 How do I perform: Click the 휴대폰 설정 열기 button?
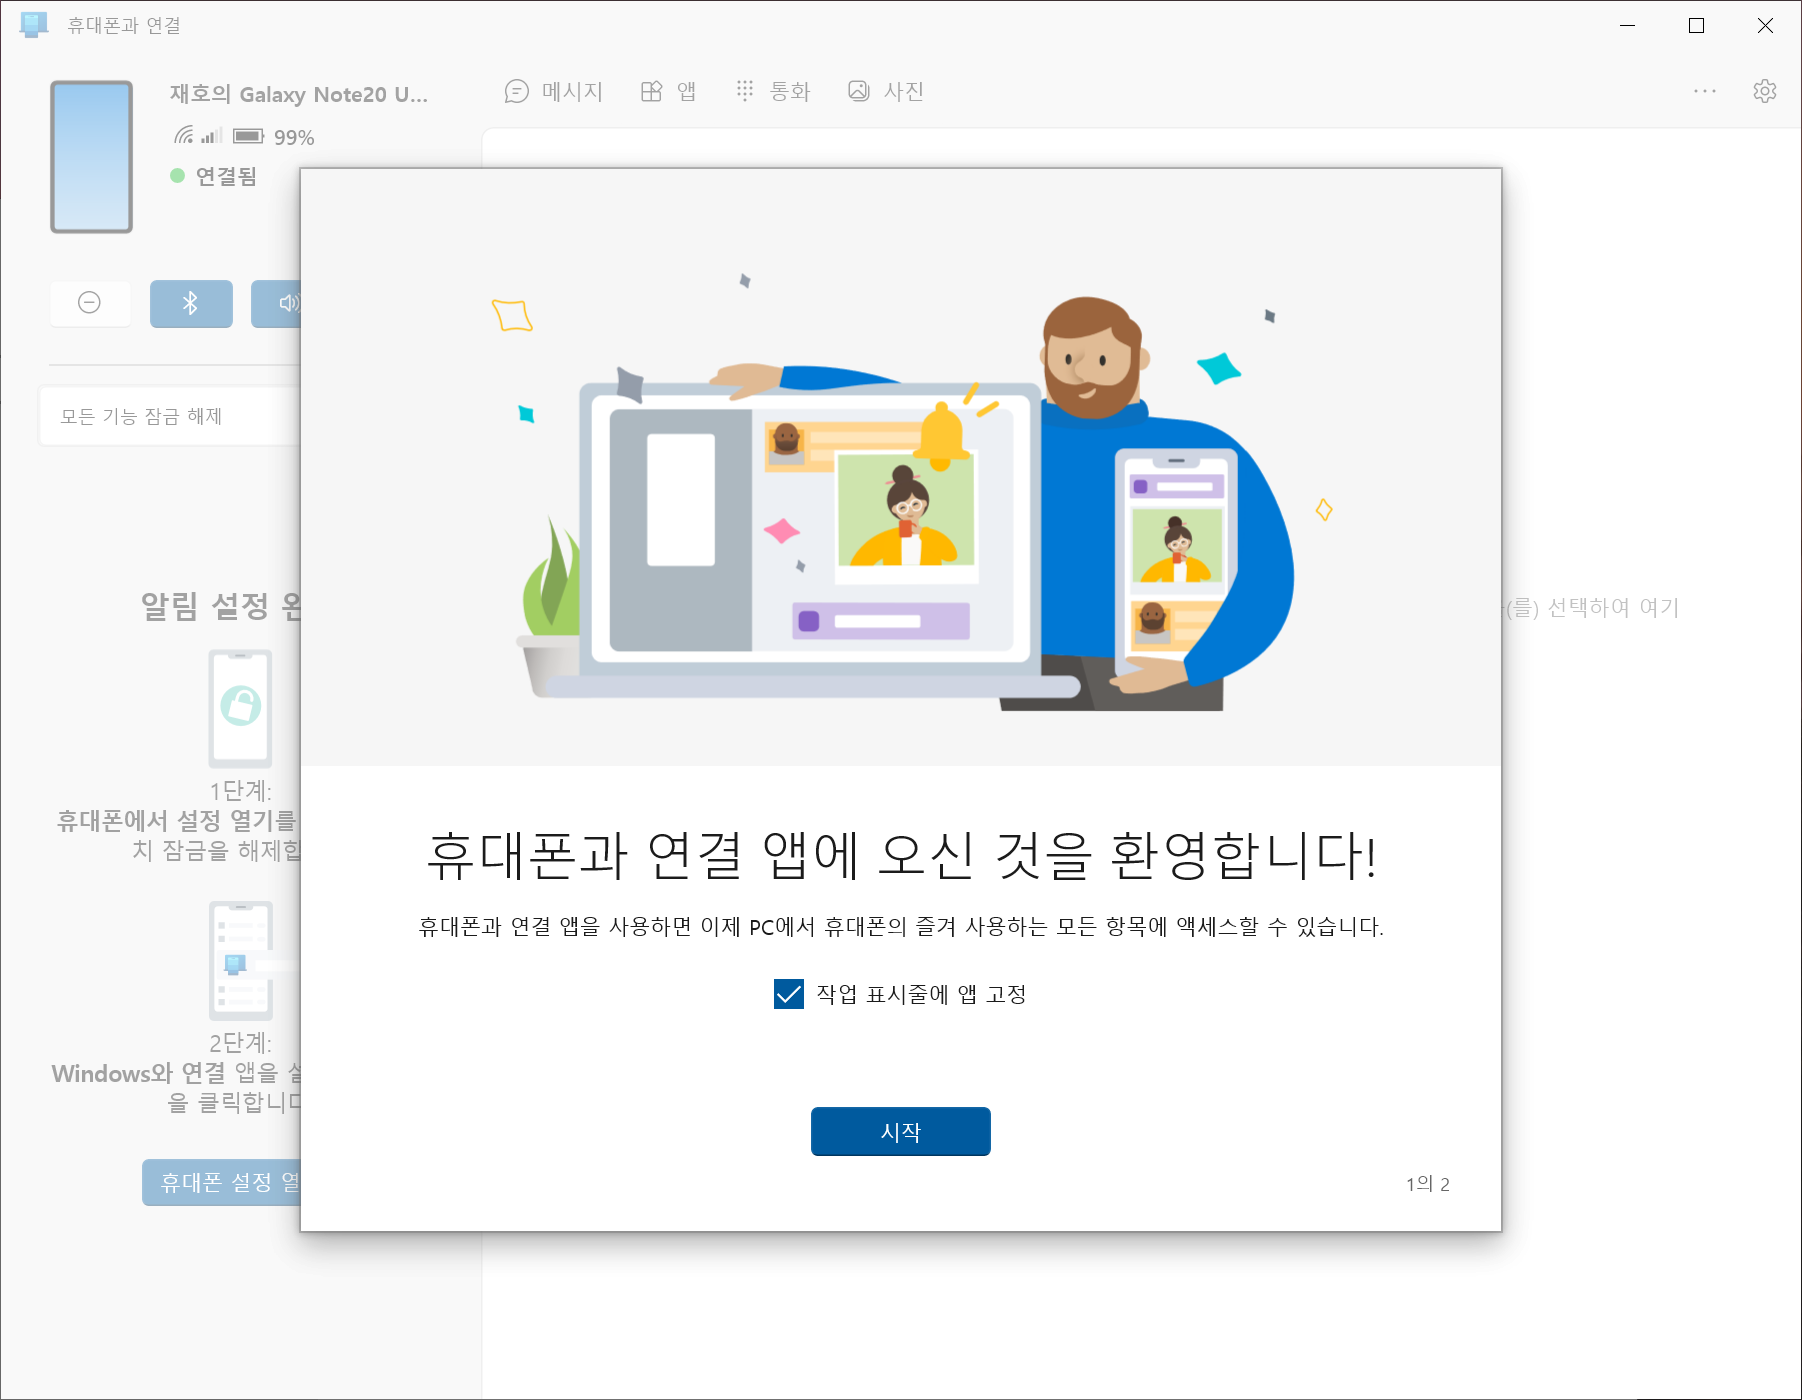(222, 1182)
